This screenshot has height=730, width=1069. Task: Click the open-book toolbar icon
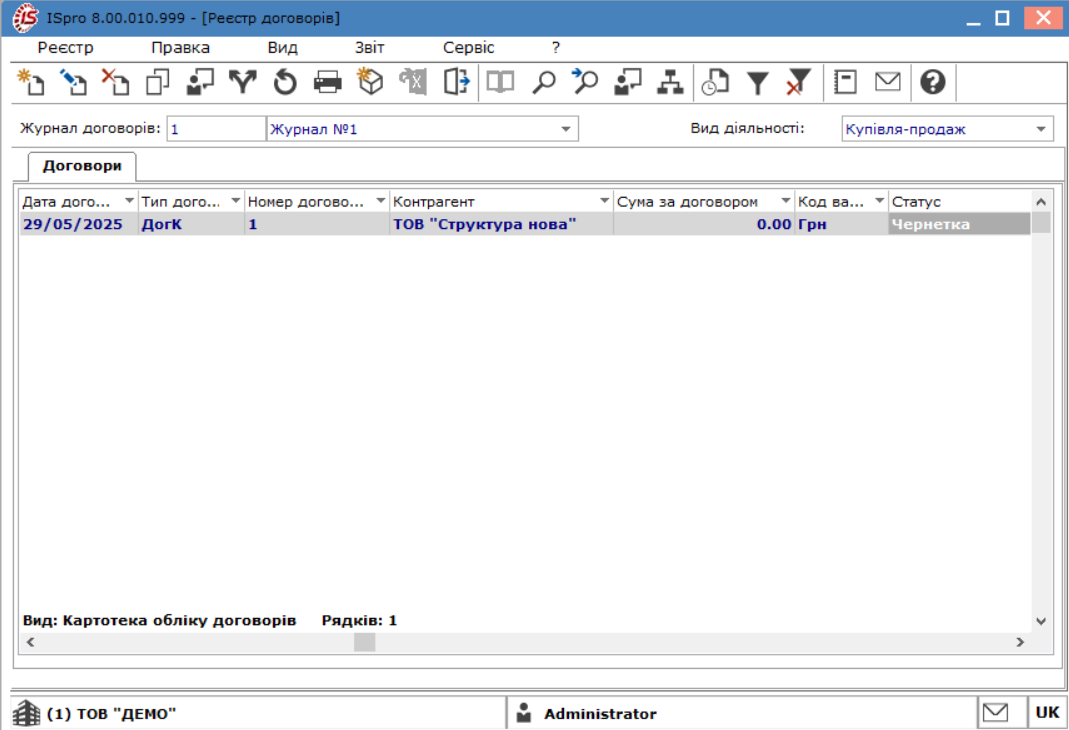(500, 82)
